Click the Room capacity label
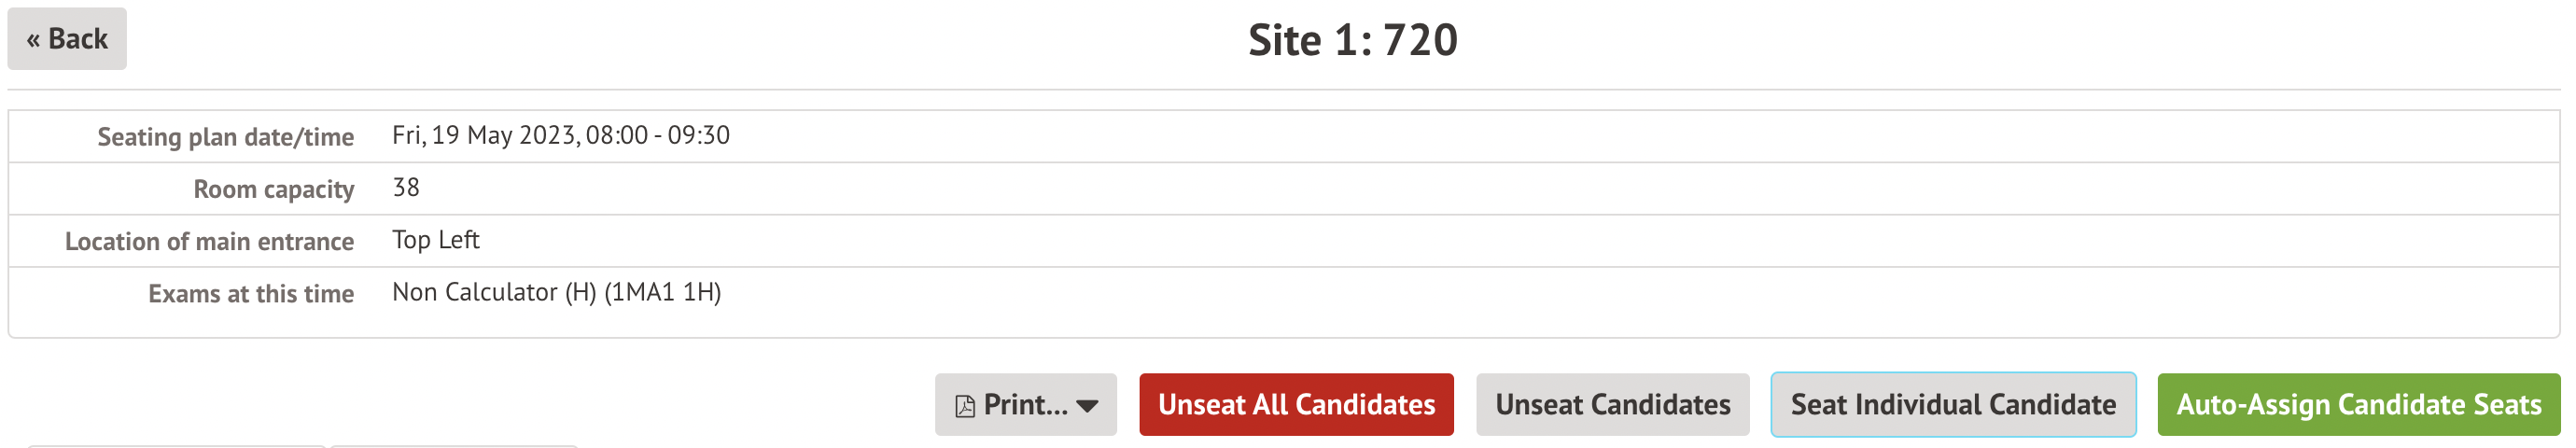Screen dimensions: 2576x448 tap(273, 189)
